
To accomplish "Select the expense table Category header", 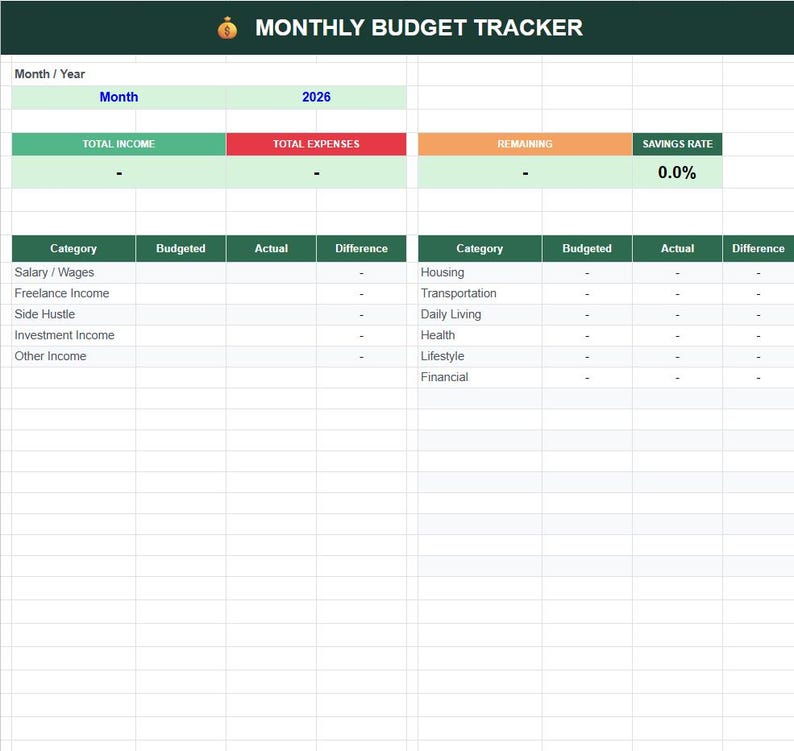I will click(480, 249).
